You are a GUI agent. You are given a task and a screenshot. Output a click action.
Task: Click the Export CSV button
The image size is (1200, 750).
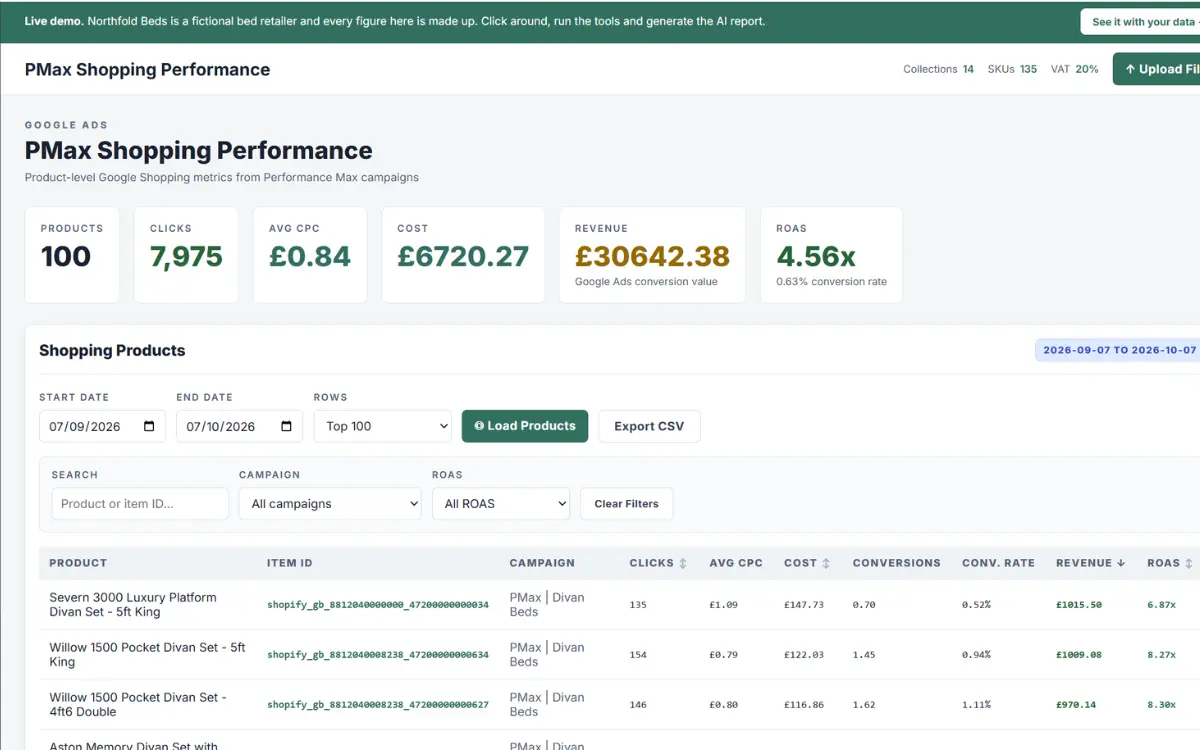649,426
